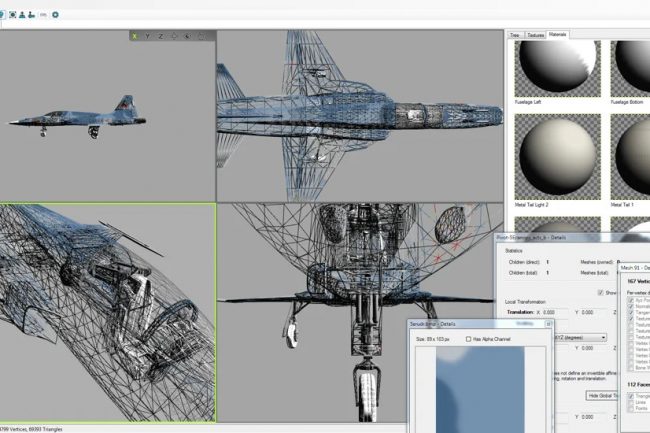The height and width of the screenshot is (433, 650).
Task: Lock camera to the Y axis
Action: pyautogui.click(x=148, y=36)
